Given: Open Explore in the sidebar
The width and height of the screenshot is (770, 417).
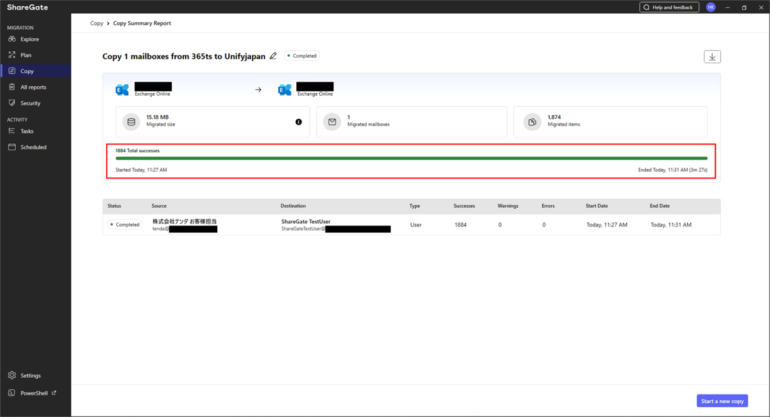Looking at the screenshot, I should coord(29,39).
